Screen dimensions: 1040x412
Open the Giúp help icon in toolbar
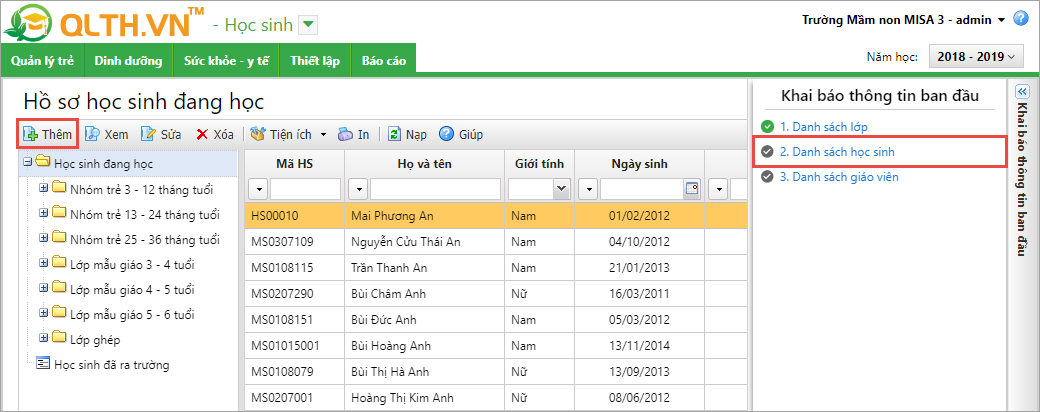coord(446,134)
